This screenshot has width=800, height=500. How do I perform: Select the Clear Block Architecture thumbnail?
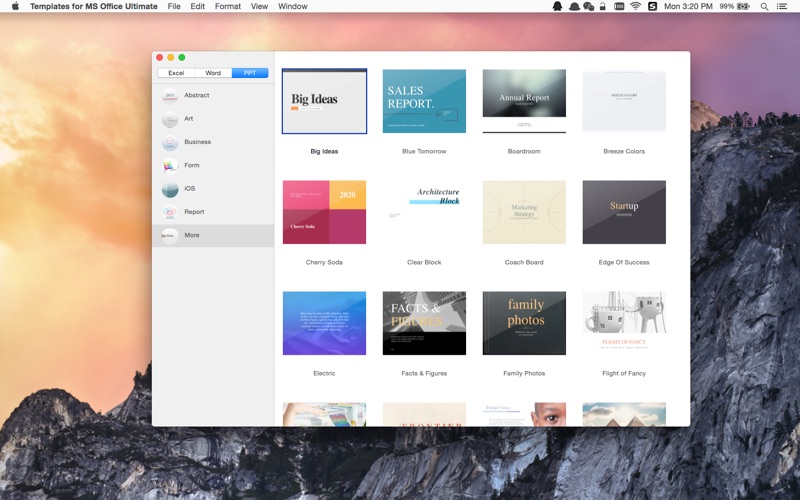424,212
